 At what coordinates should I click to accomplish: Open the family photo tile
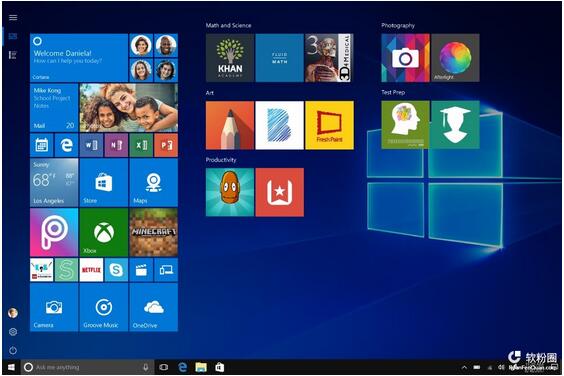(129, 108)
